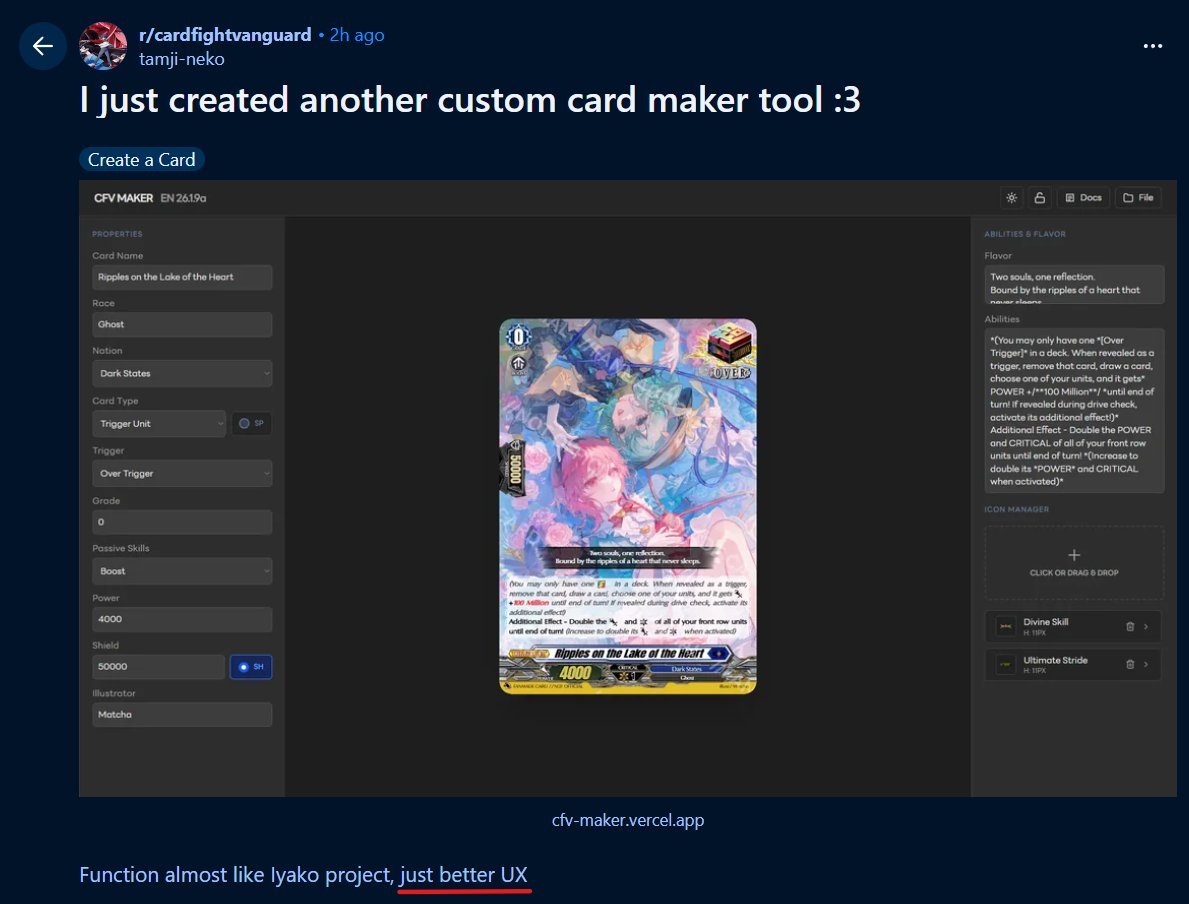This screenshot has width=1189, height=904.
Task: Click the CFV MAKER logo text
Action: pos(124,198)
